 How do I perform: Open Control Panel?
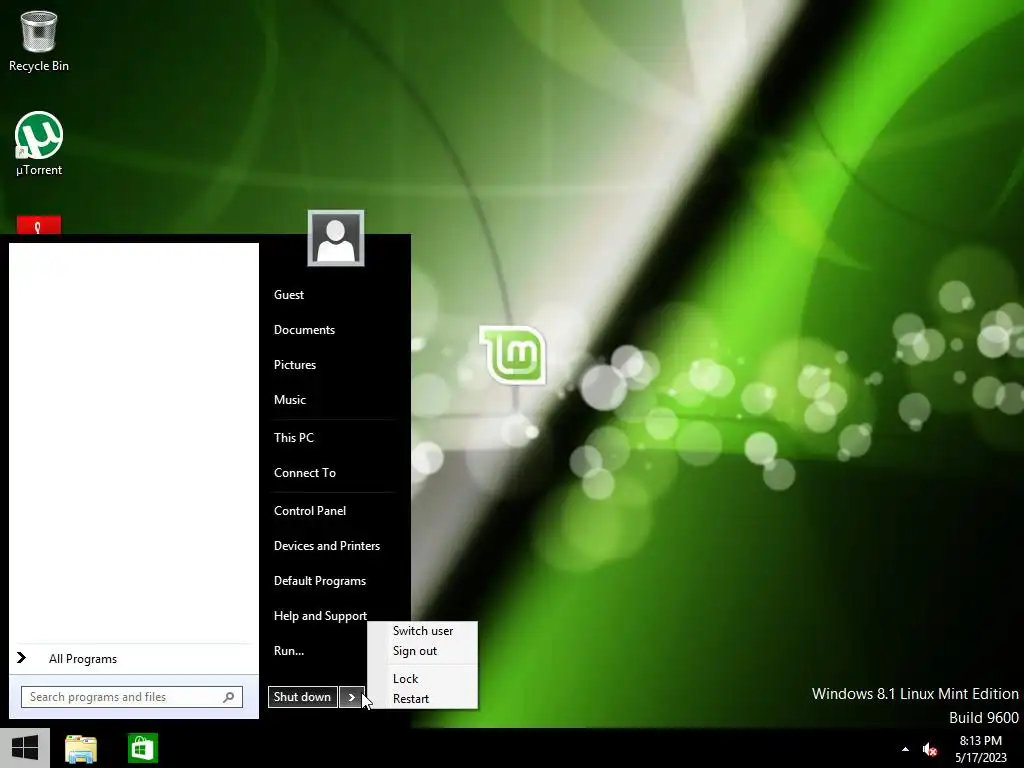[310, 511]
